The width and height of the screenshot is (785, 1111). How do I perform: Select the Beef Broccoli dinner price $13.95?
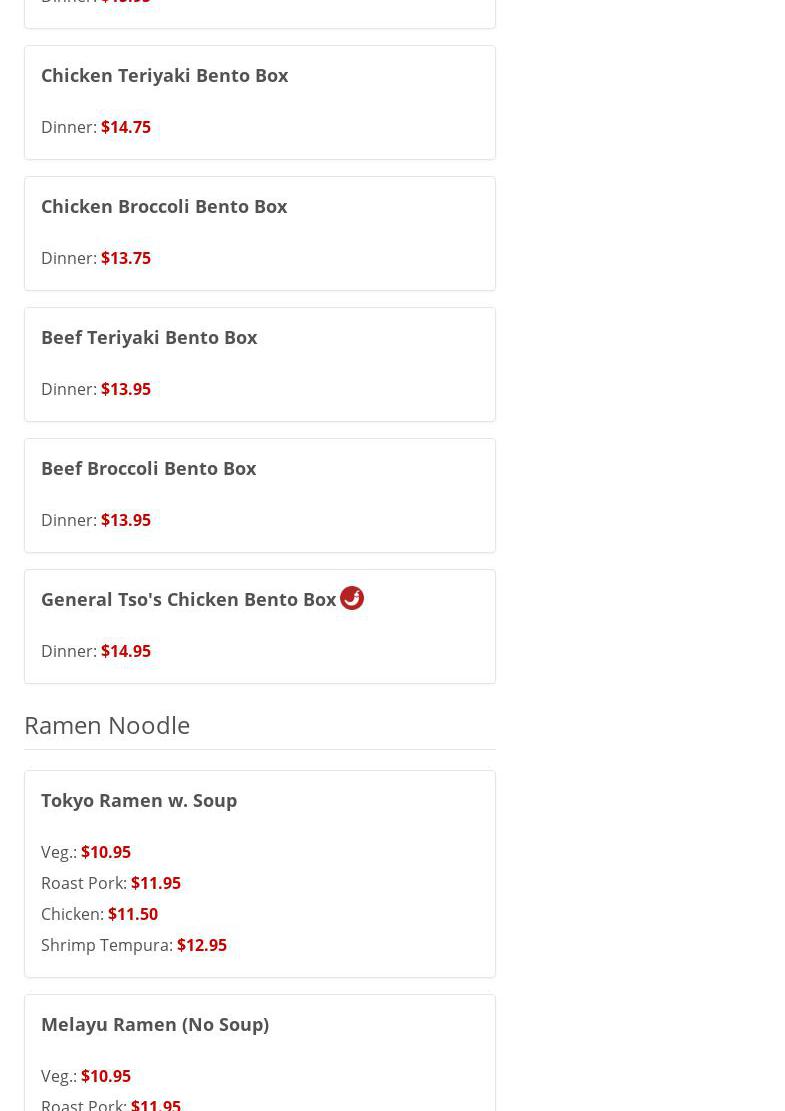click(x=126, y=520)
